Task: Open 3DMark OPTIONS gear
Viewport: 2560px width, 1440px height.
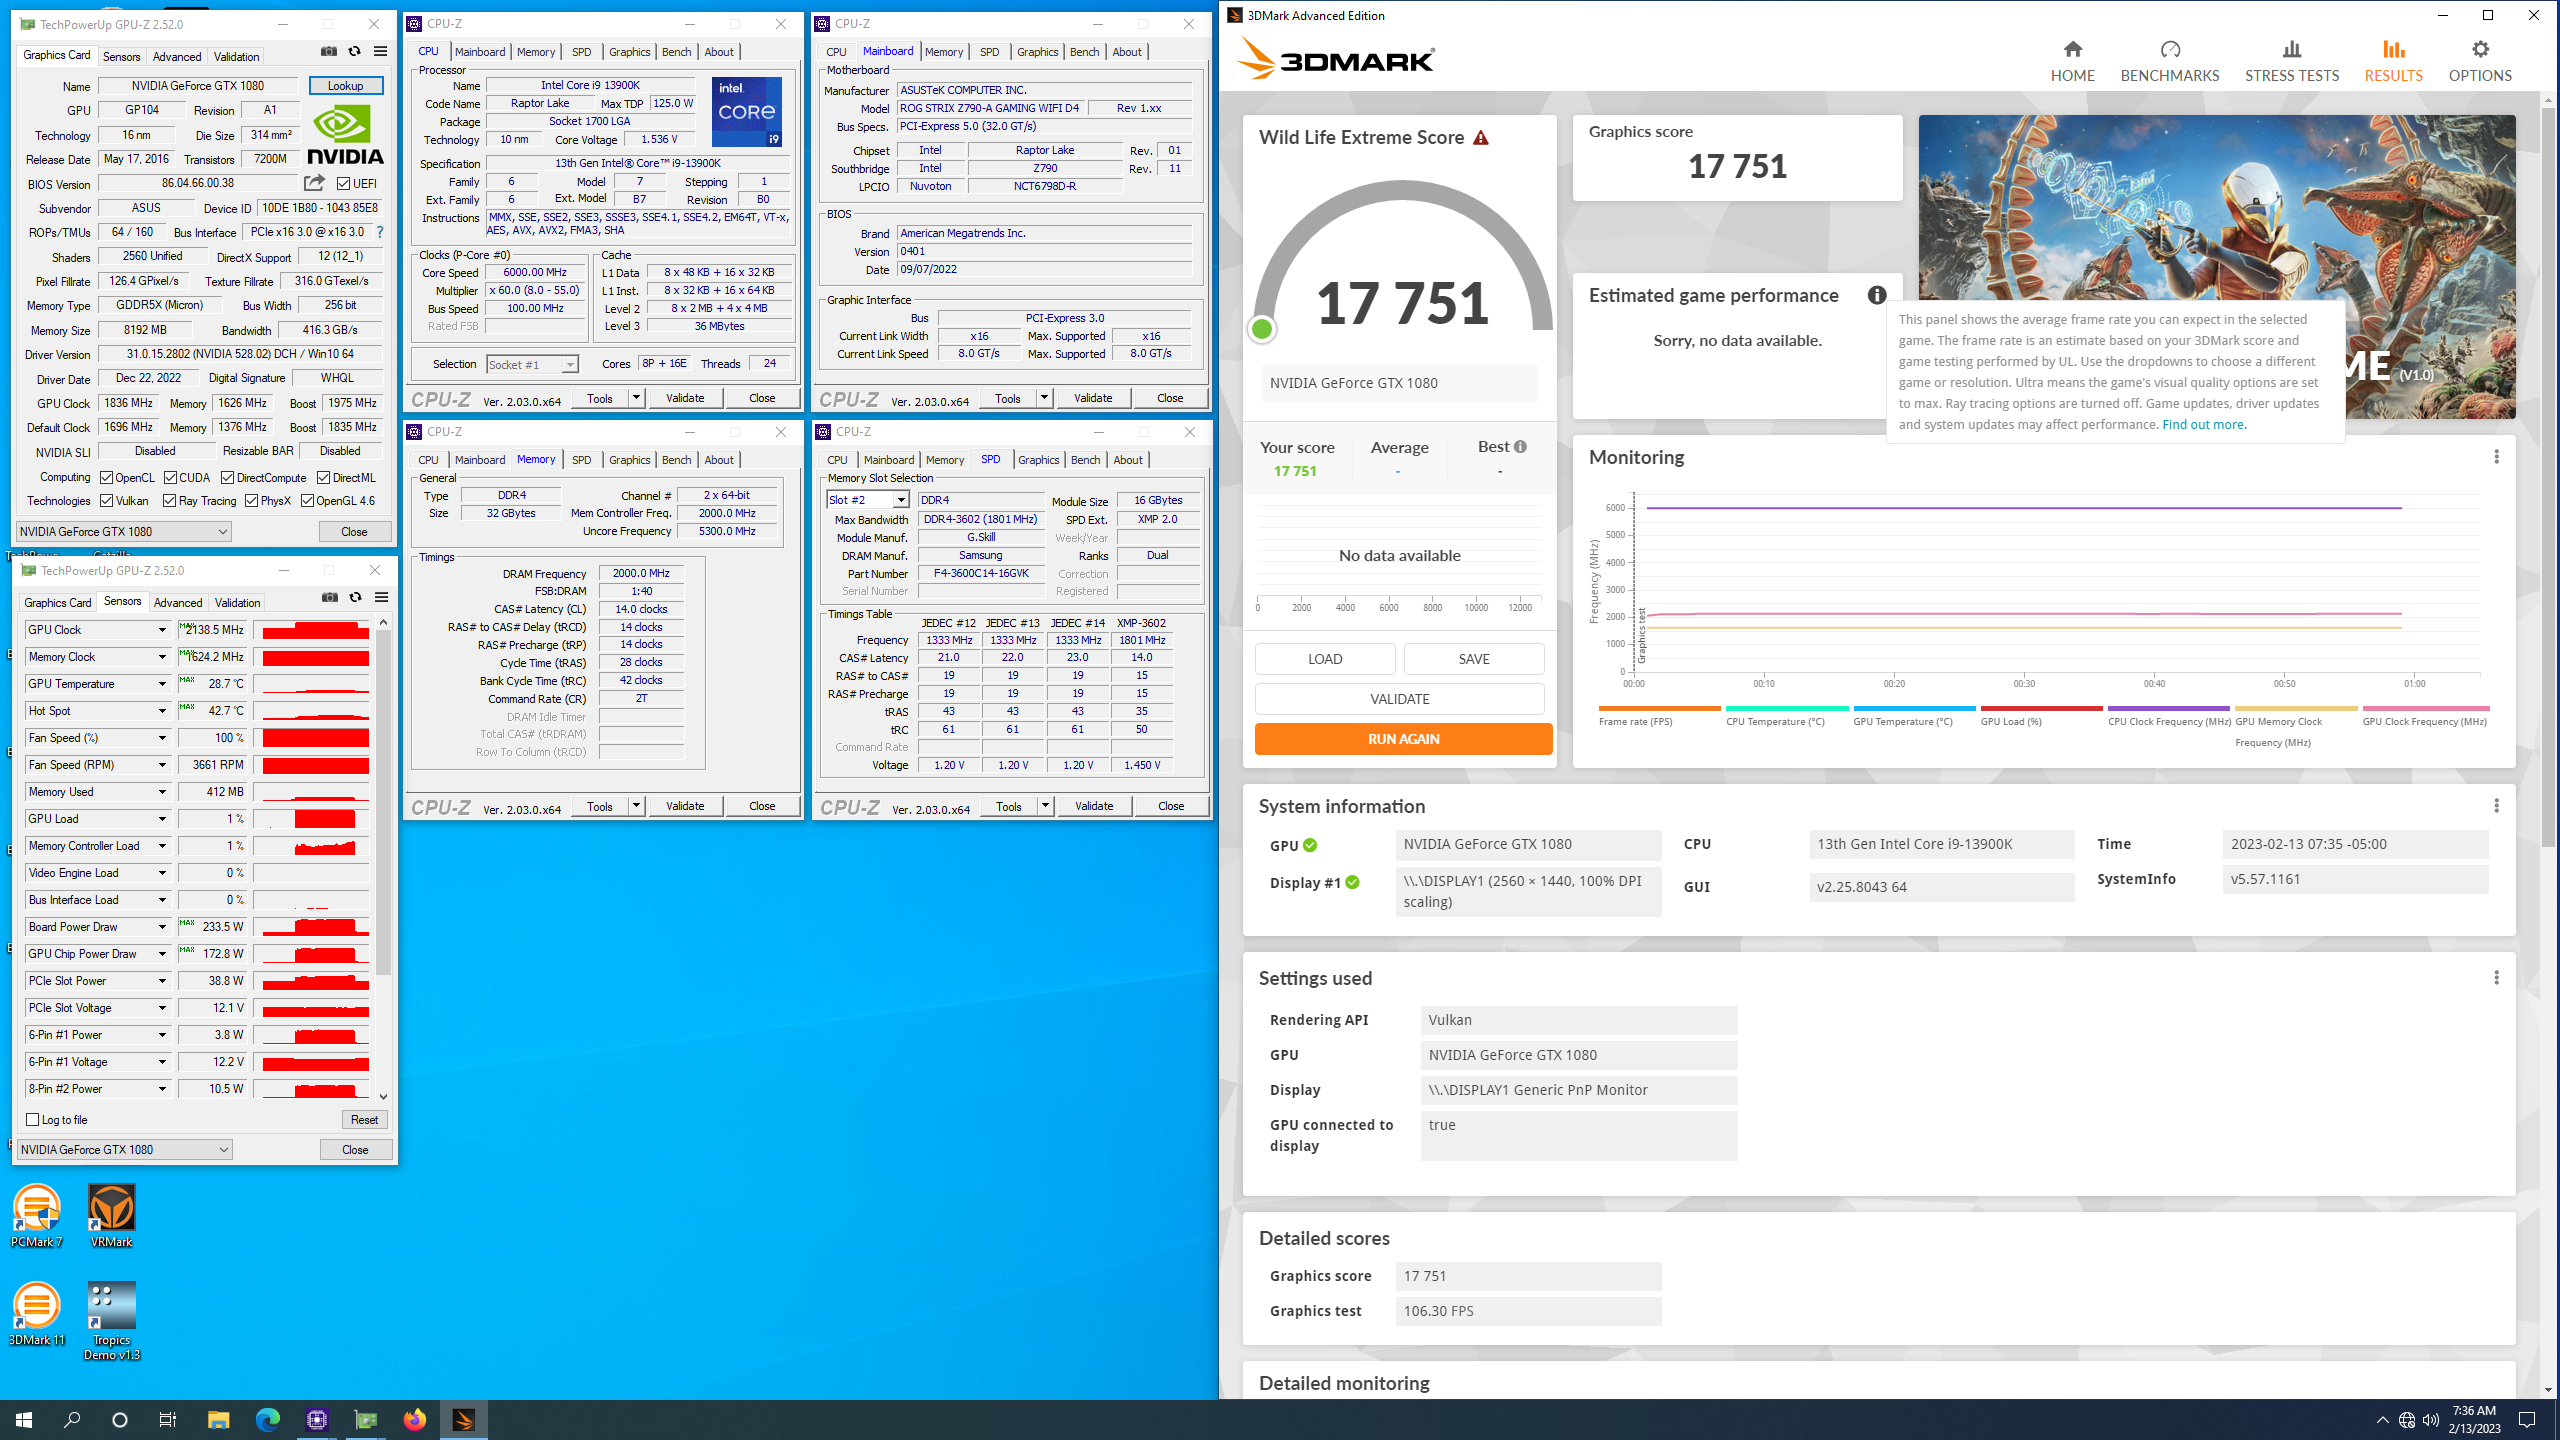Action: tap(2480, 61)
